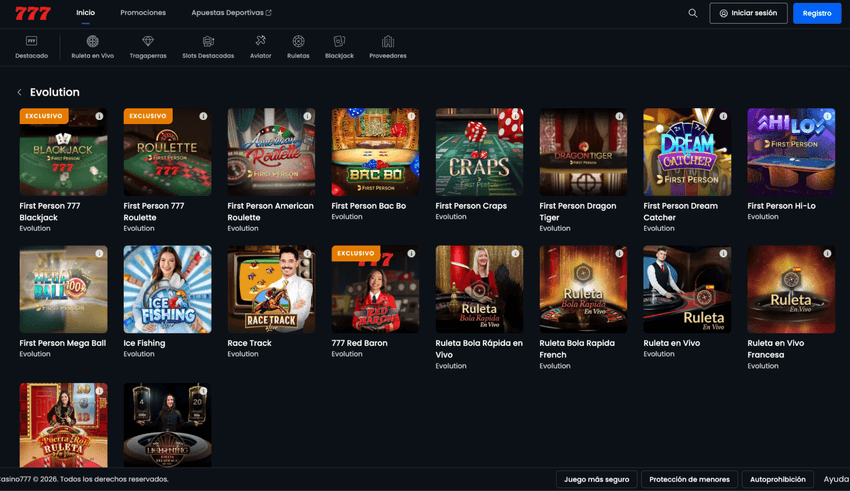Show info for Race Track game
The height and width of the screenshot is (491, 850).
[307, 253]
